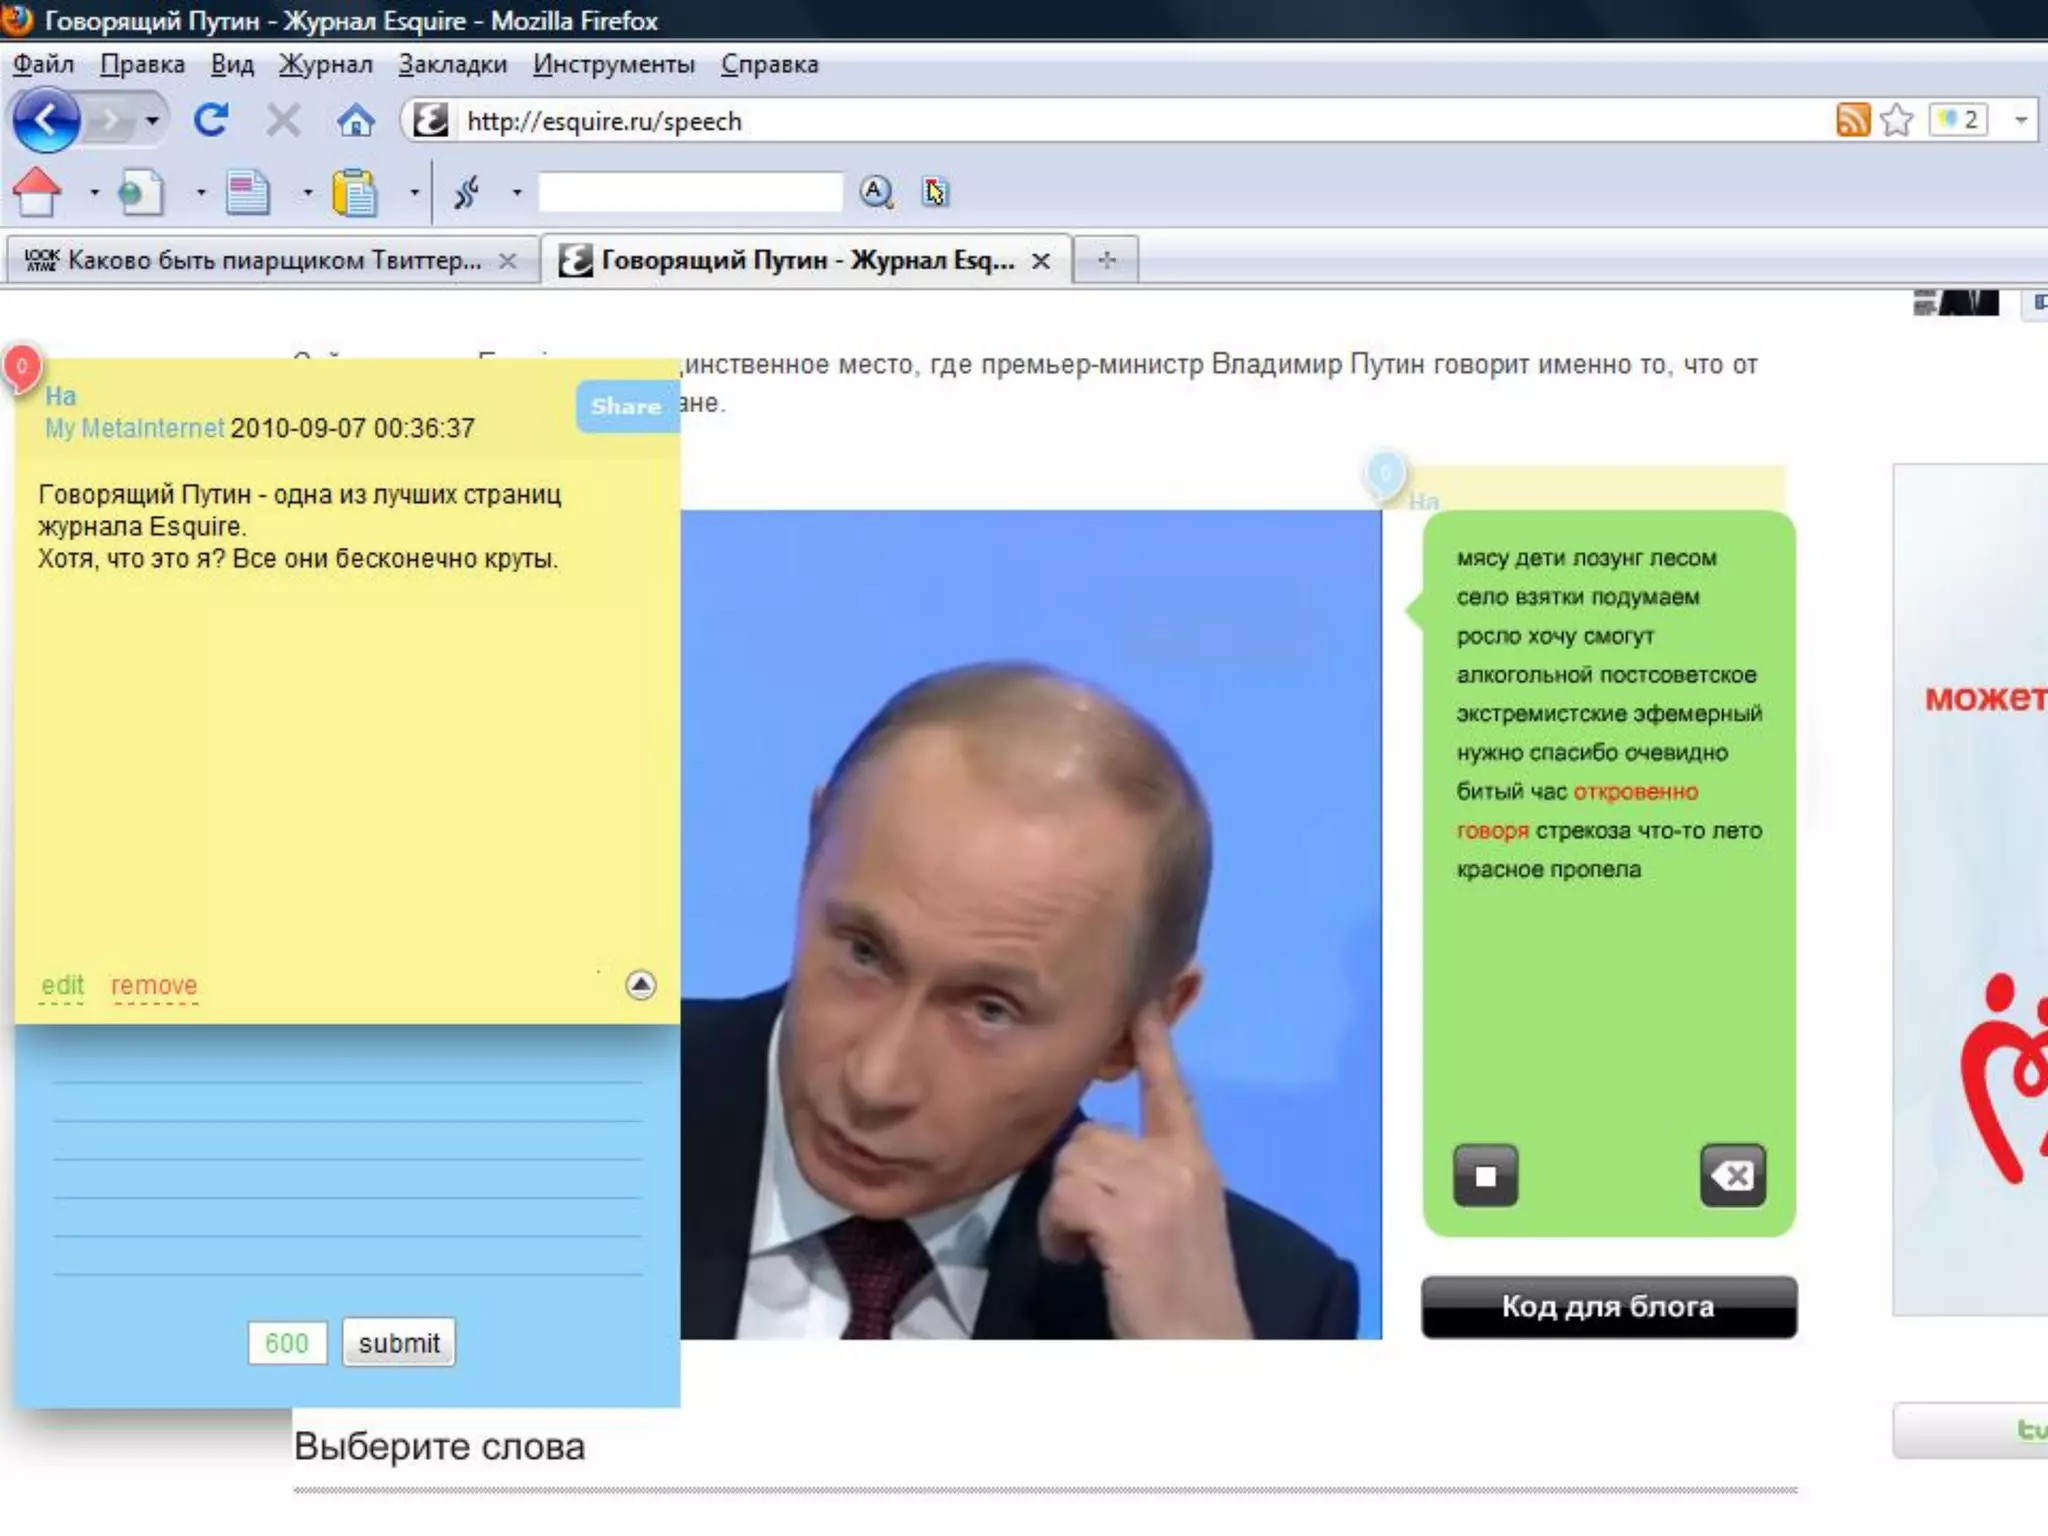Click the clipboard toolbar icon

coord(354,192)
